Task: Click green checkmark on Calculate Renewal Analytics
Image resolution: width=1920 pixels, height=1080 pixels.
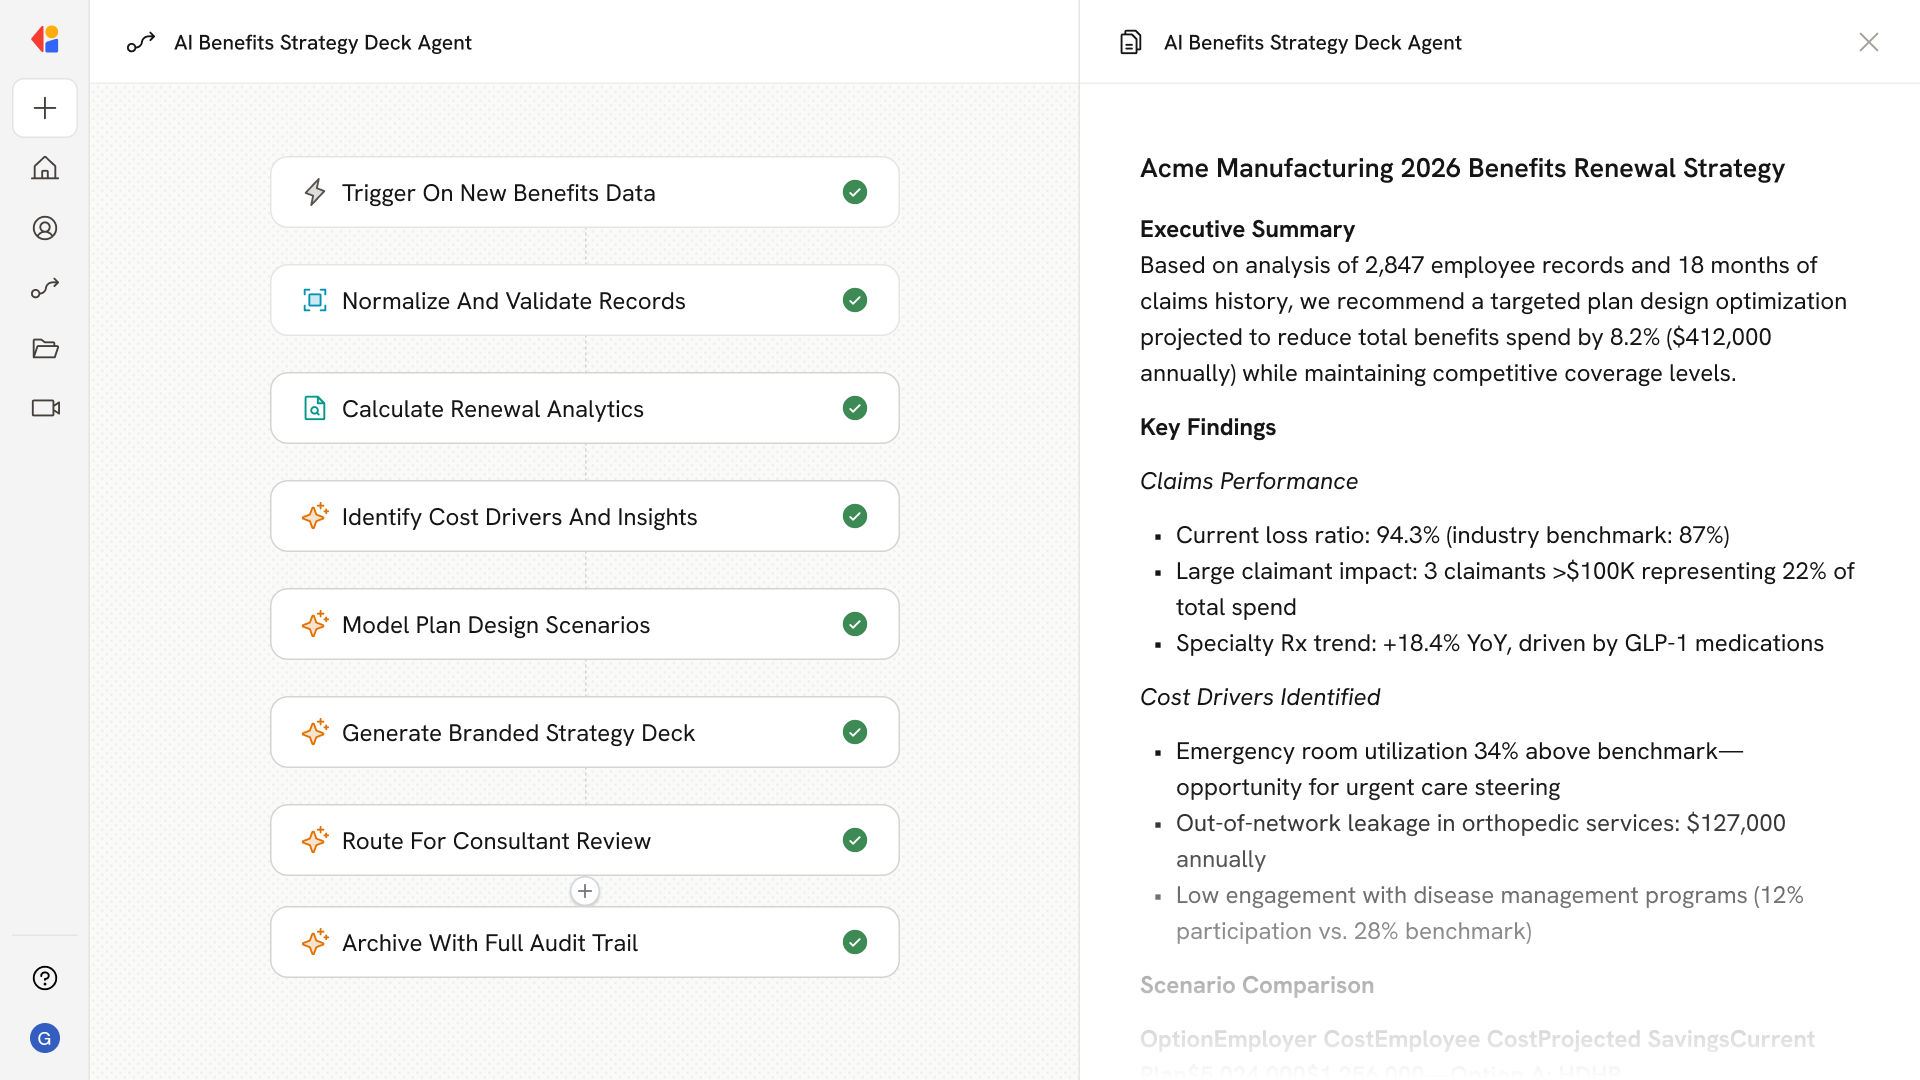Action: click(x=855, y=408)
